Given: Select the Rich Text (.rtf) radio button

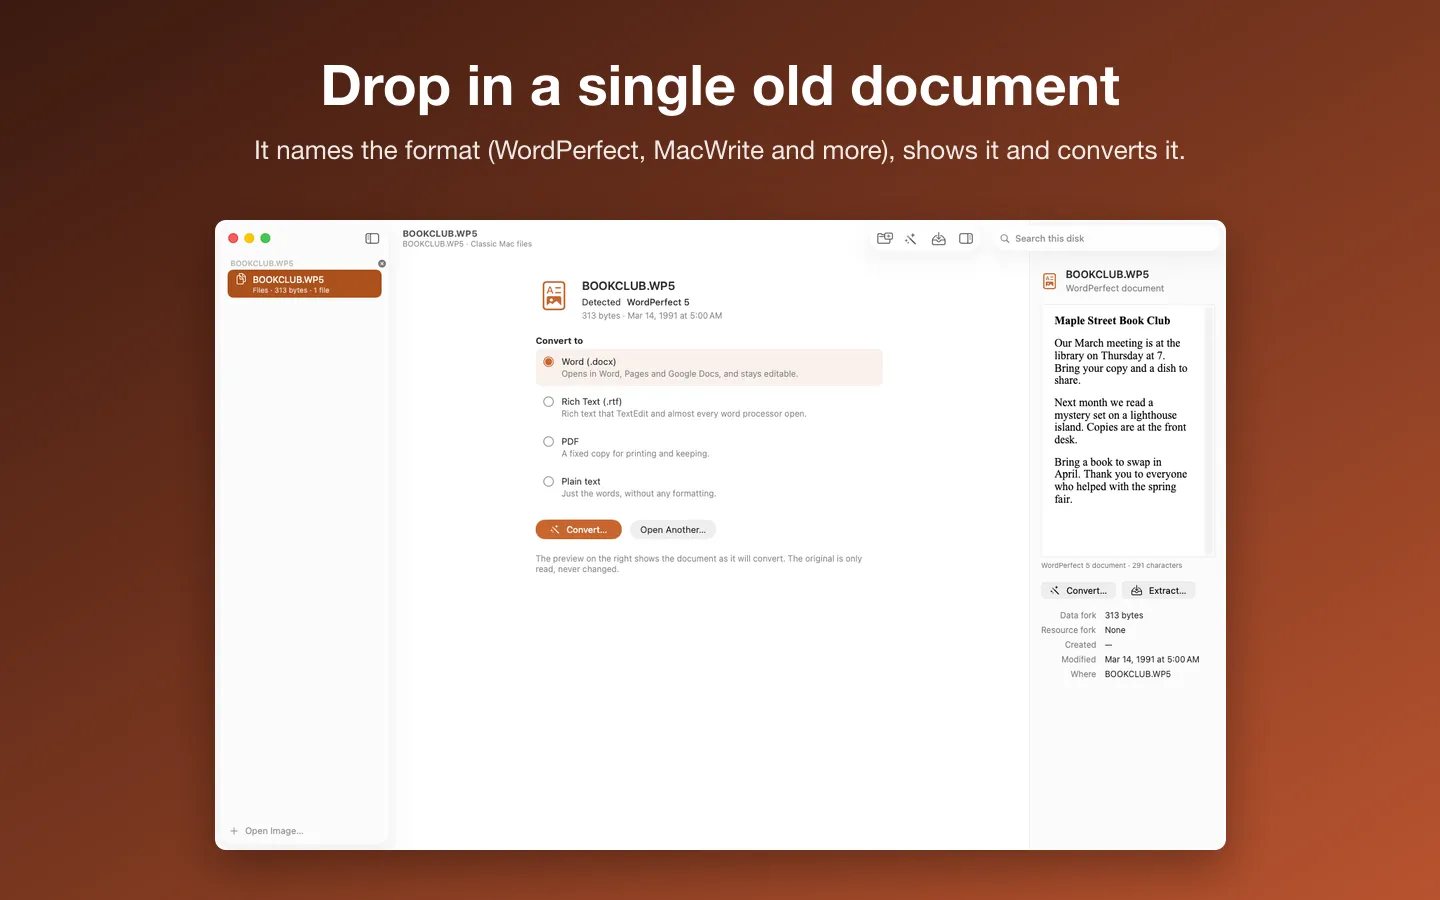Looking at the screenshot, I should 549,402.
